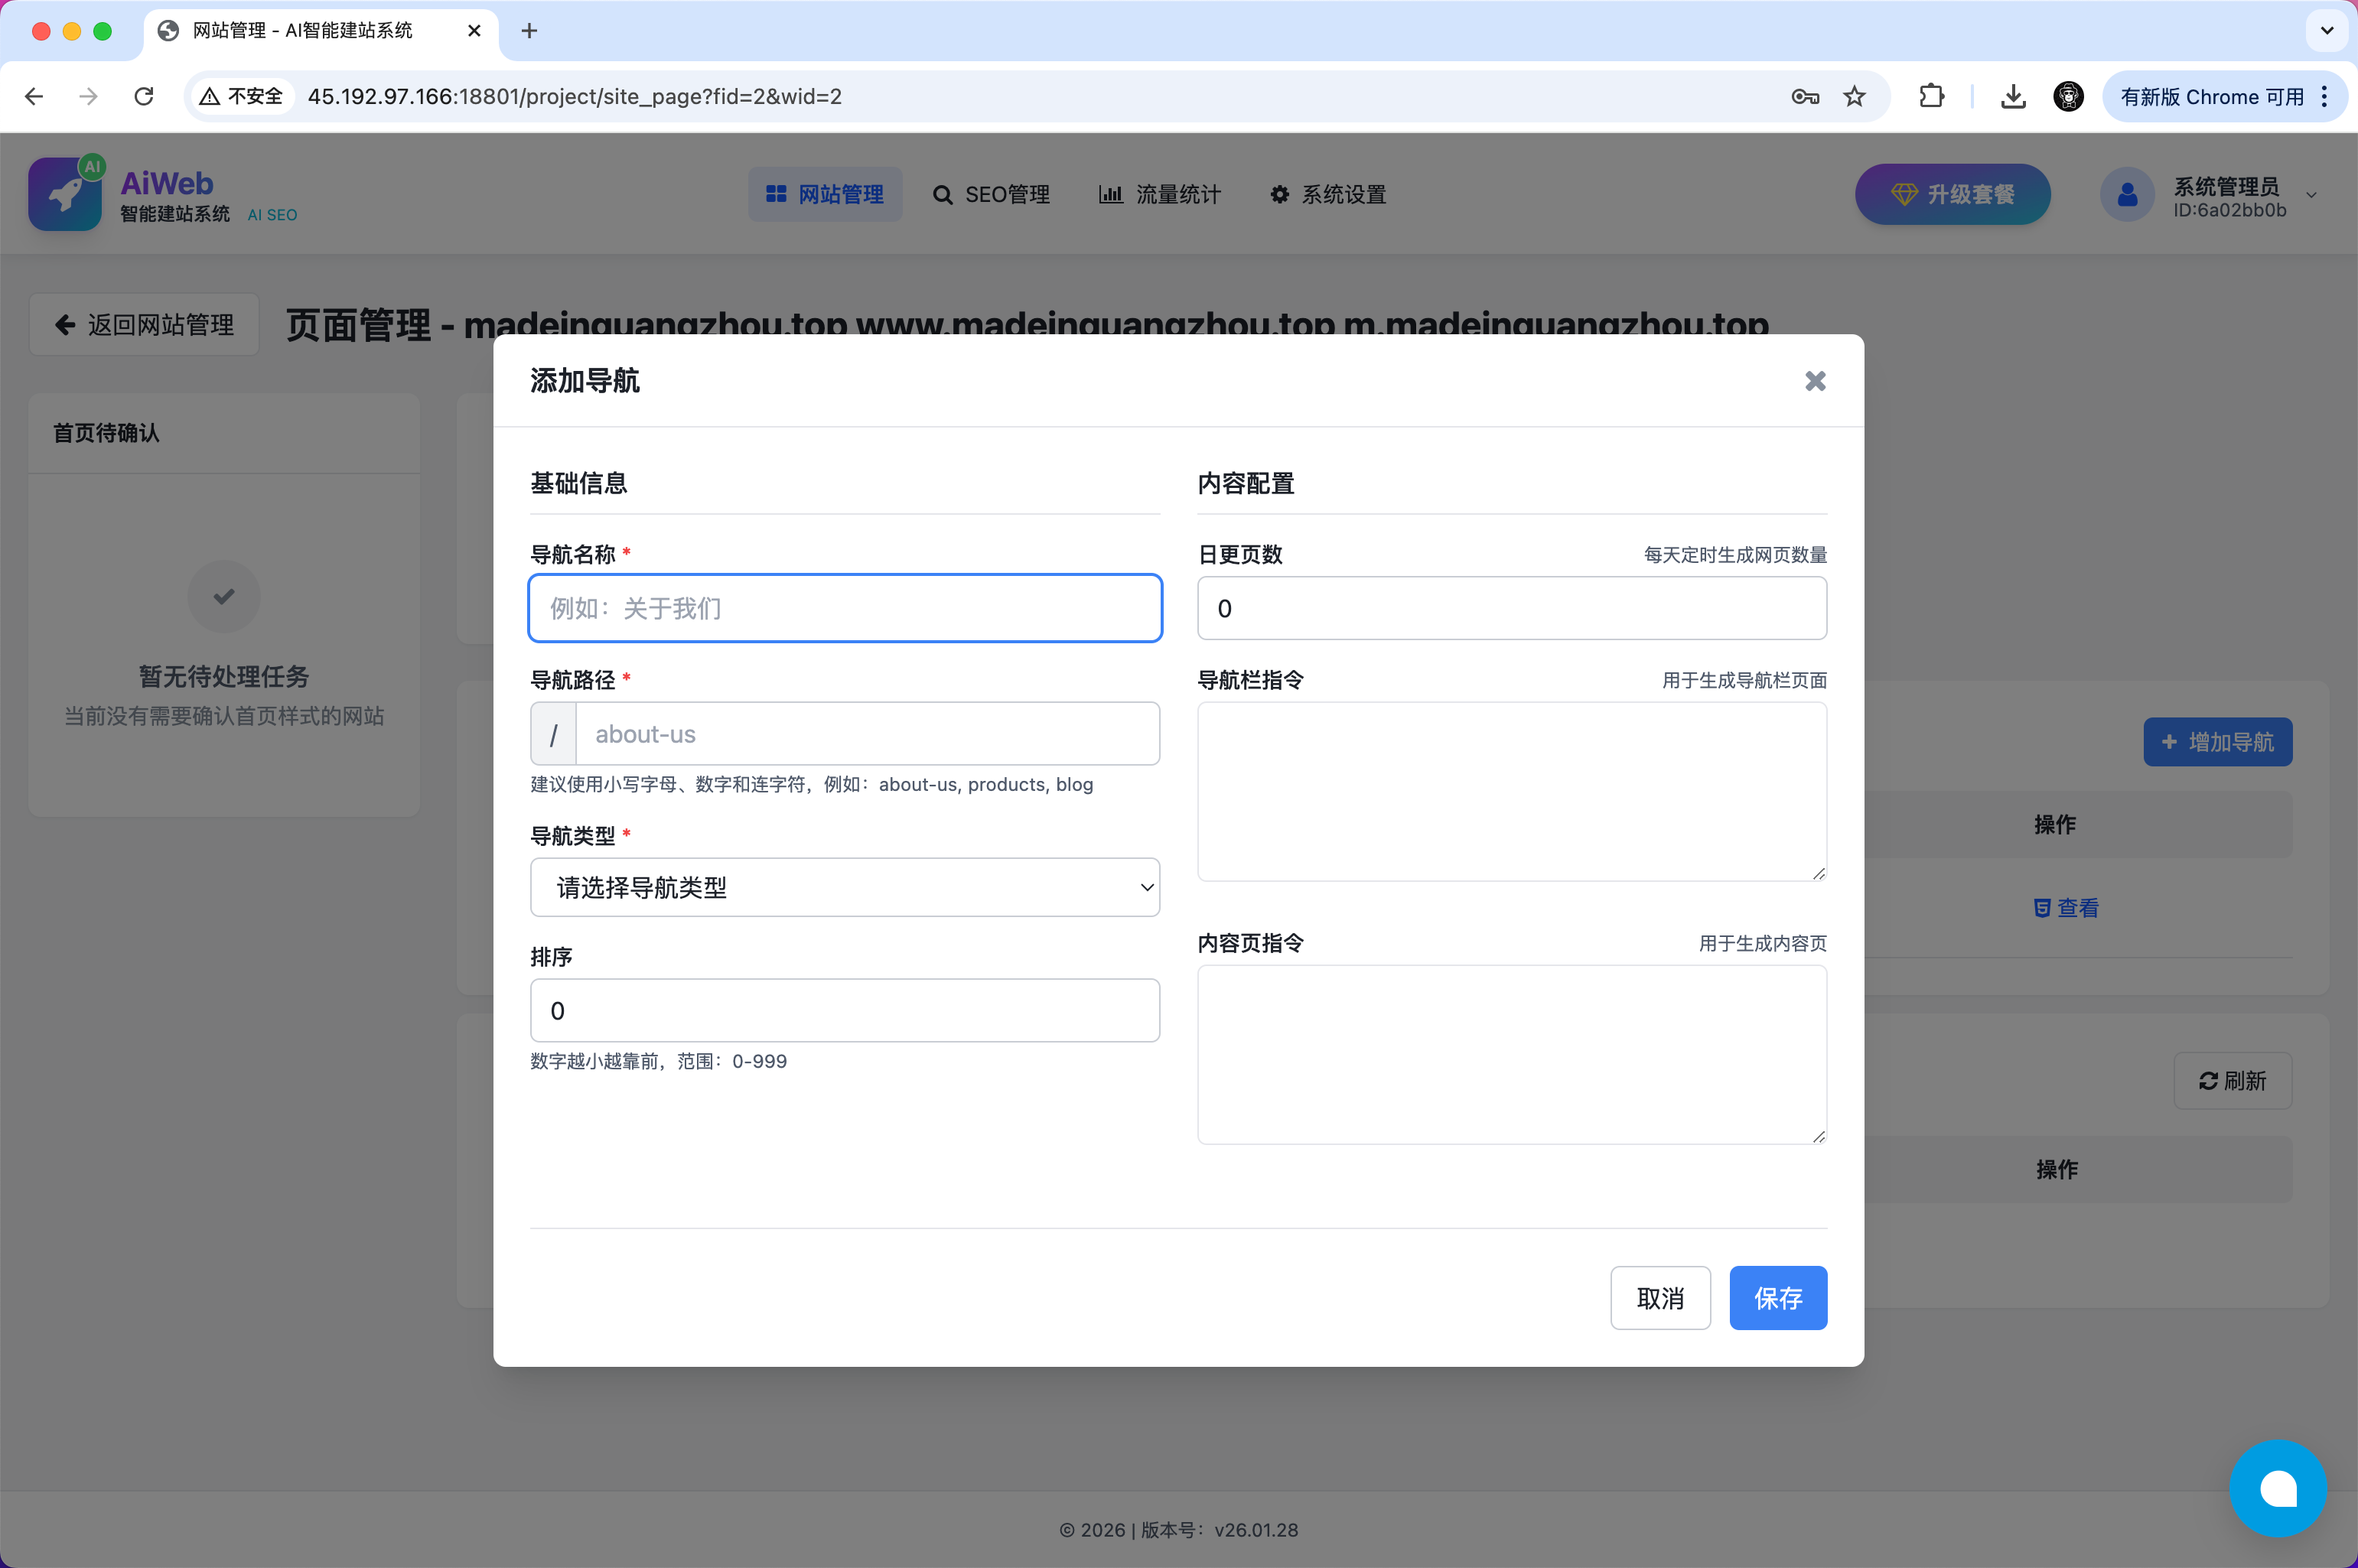Click the password key icon in address bar

[x=1804, y=96]
